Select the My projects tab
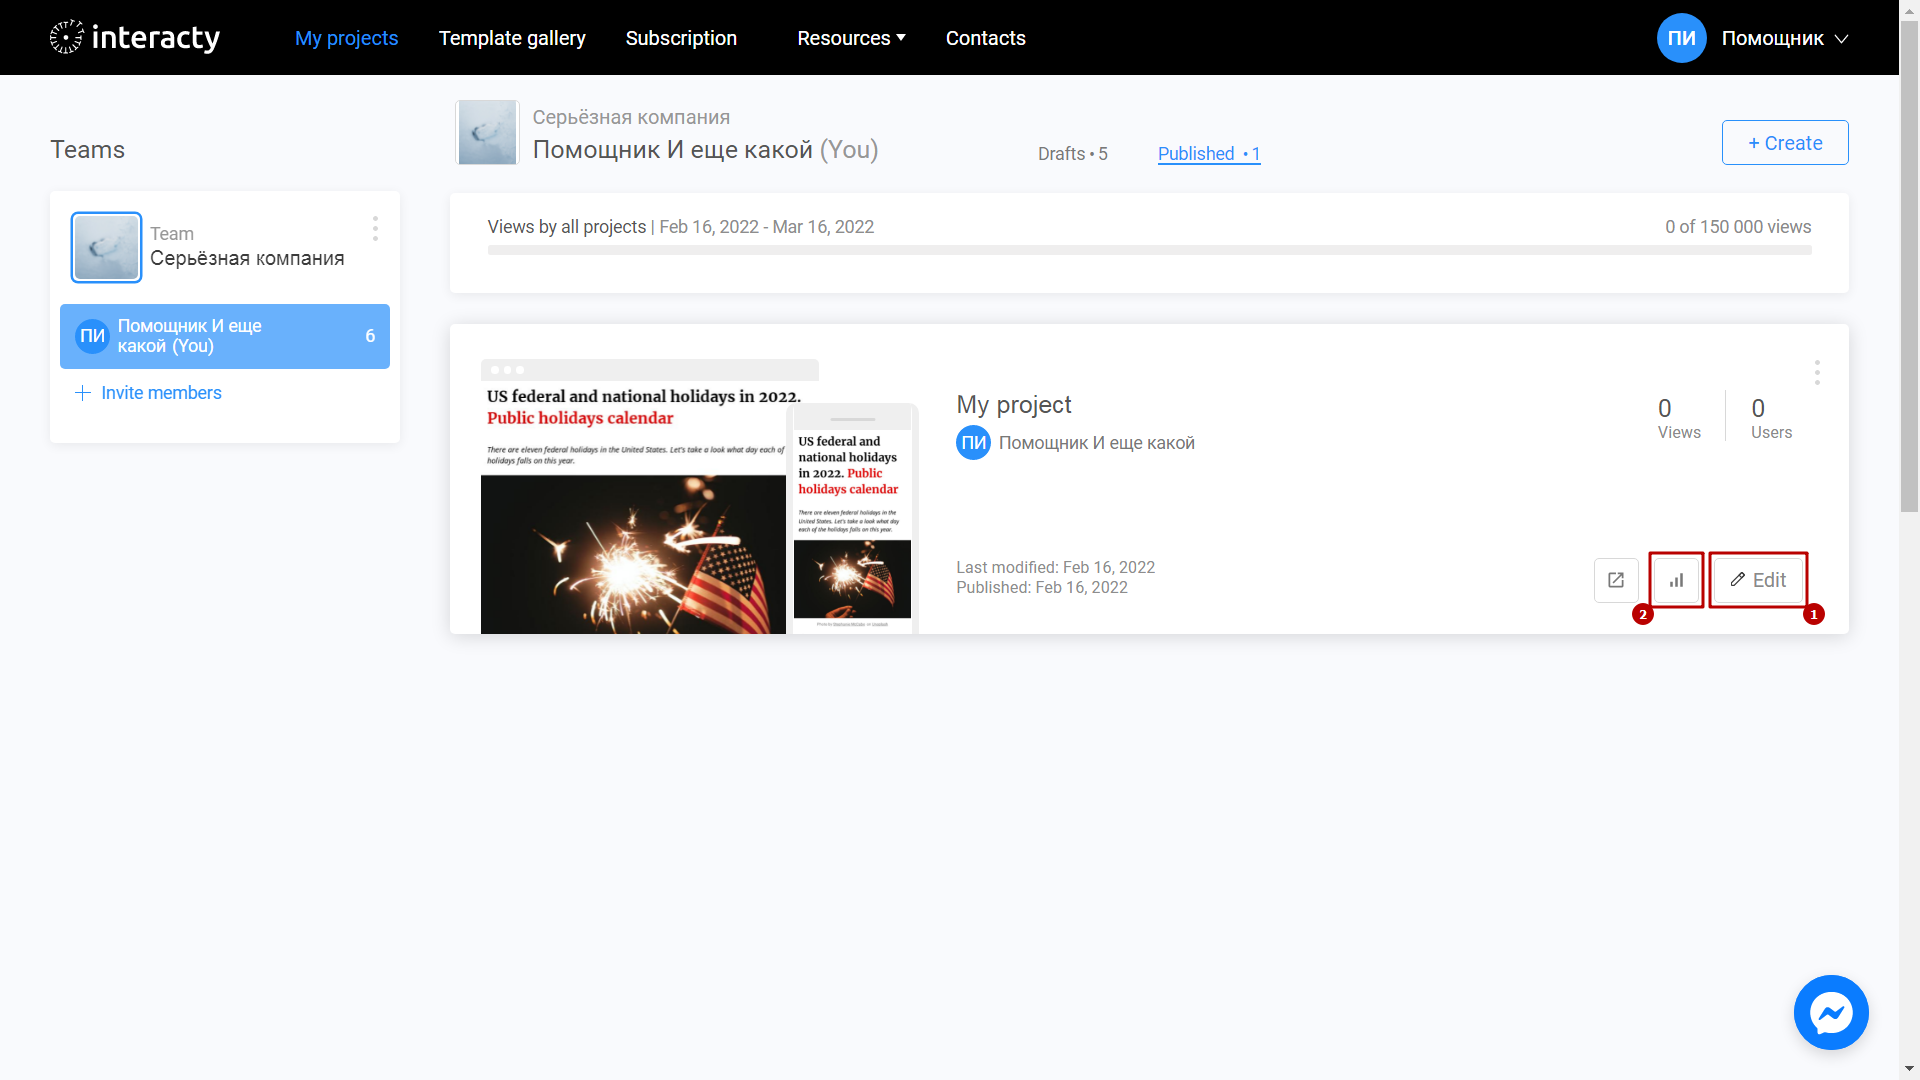 347,37
